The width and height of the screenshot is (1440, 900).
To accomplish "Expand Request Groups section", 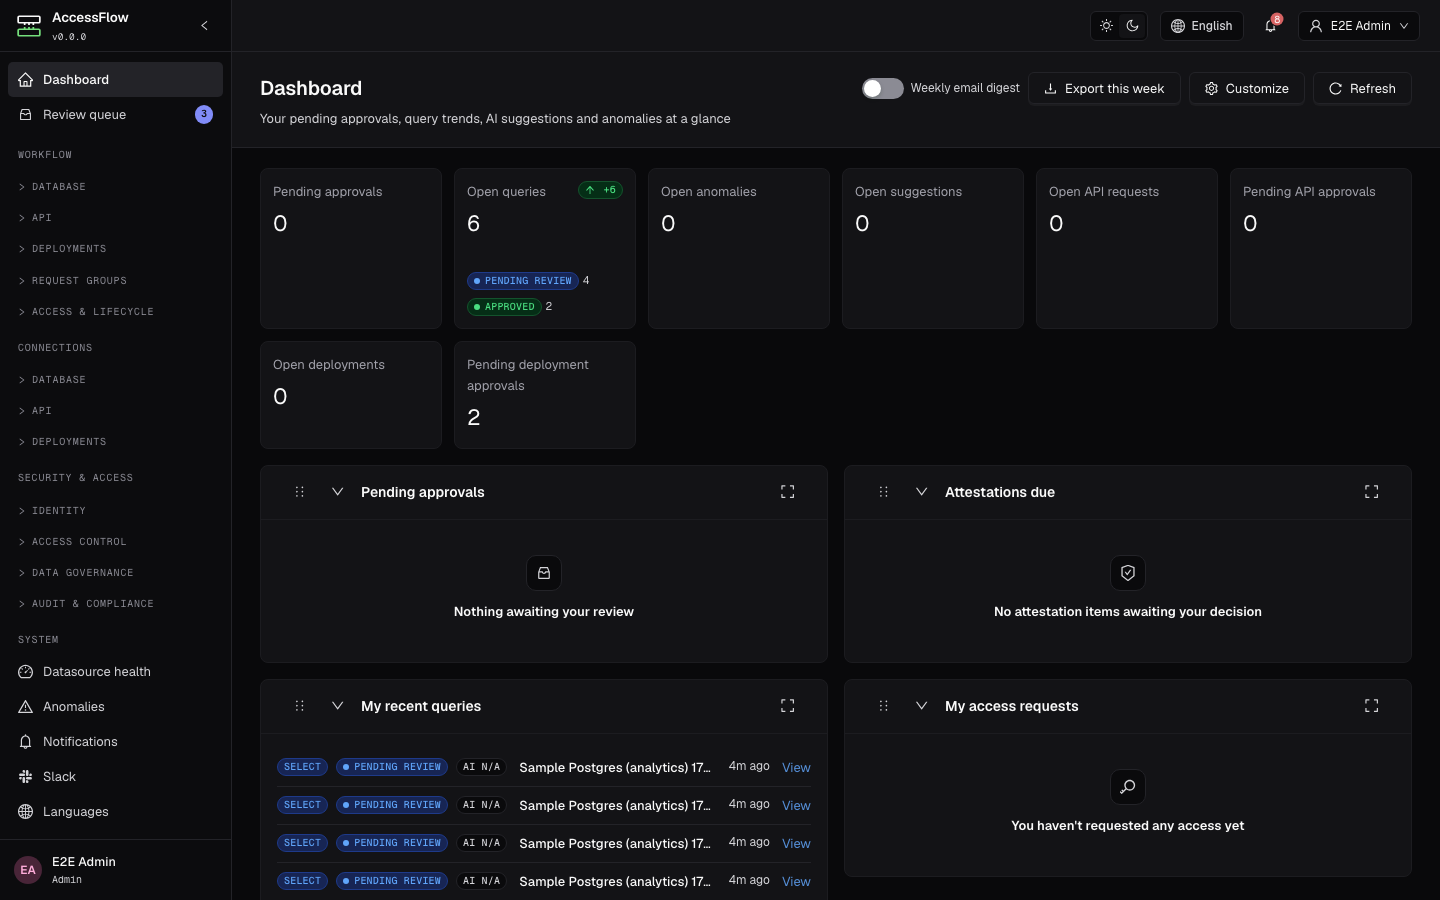I will [115, 281].
